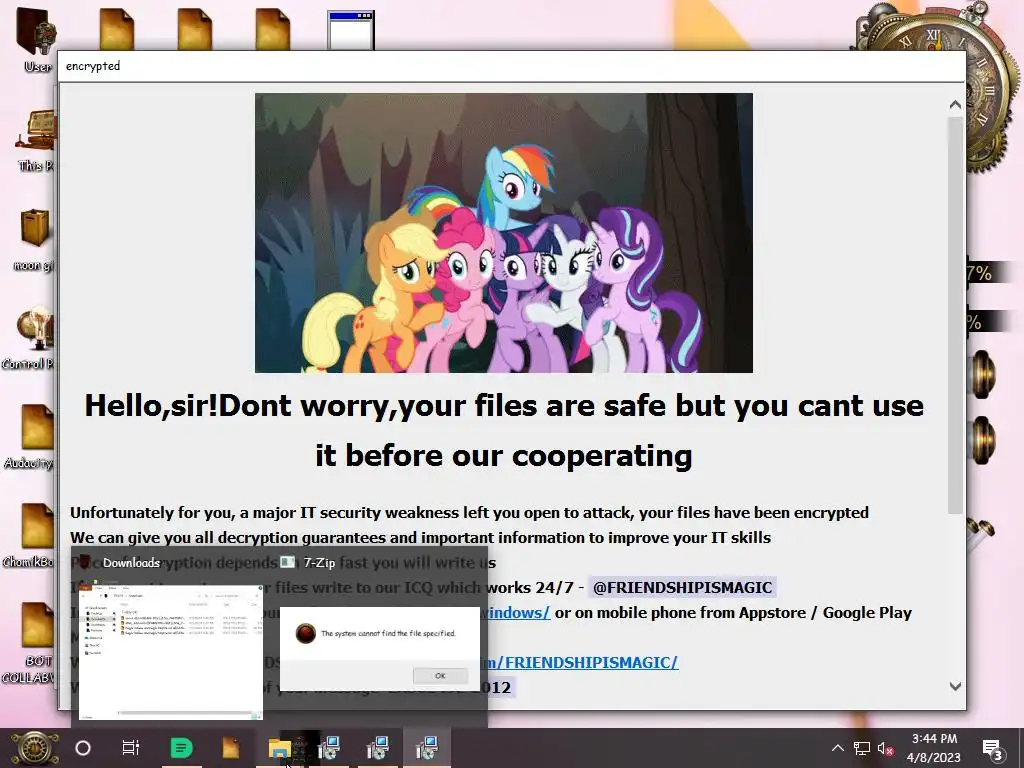The height and width of the screenshot is (768, 1024).
Task: Click the scroll-up arrow in encrypted window
Action: coord(955,104)
